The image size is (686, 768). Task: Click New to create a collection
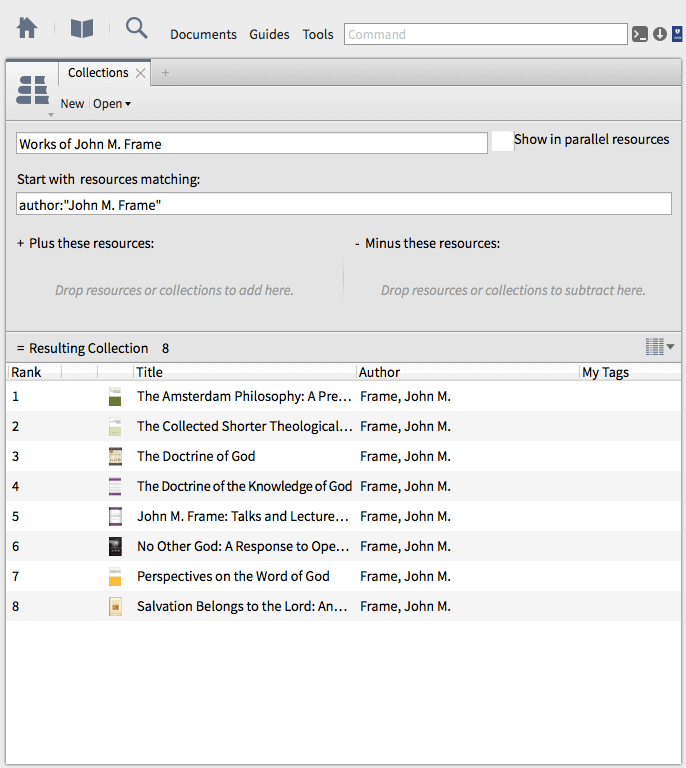72,104
